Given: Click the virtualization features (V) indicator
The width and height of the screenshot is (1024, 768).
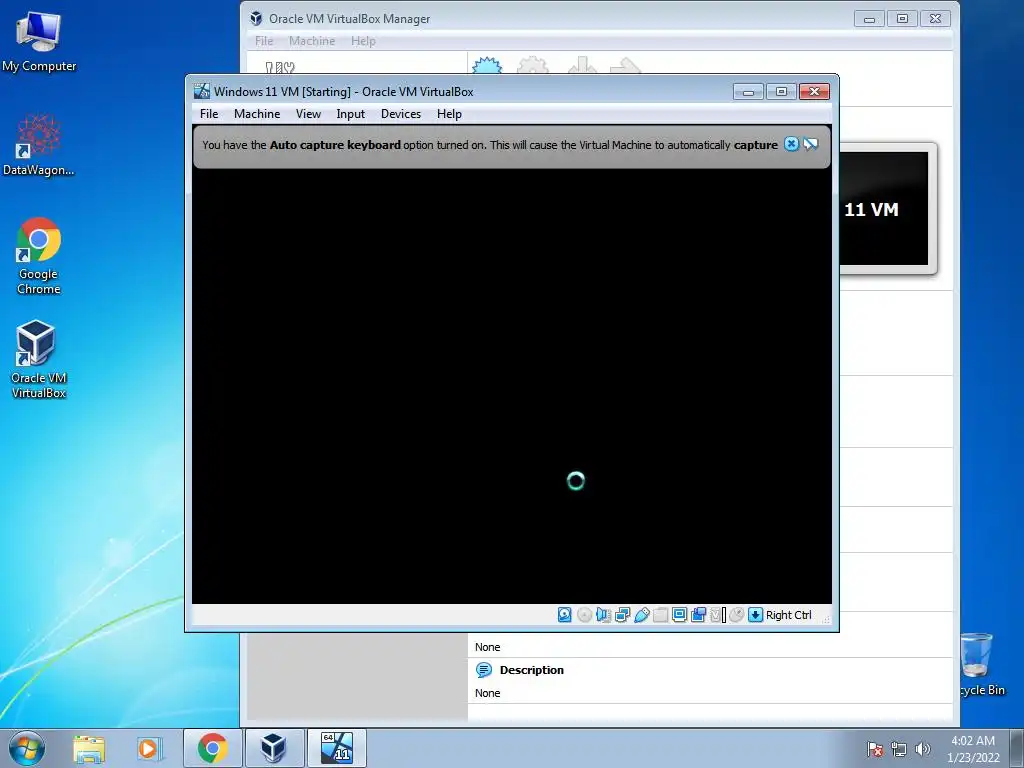Looking at the screenshot, I should (x=717, y=615).
